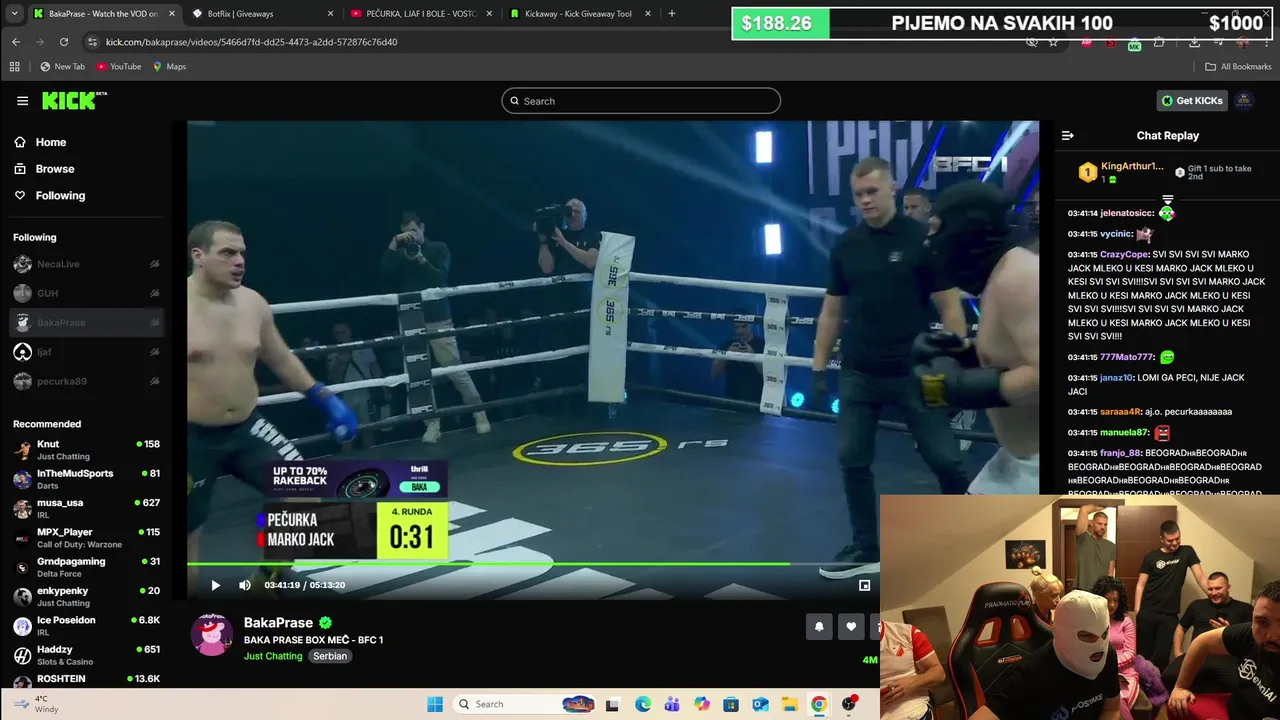Open ljaf followed channel
The height and width of the screenshot is (720, 1280).
click(86, 352)
